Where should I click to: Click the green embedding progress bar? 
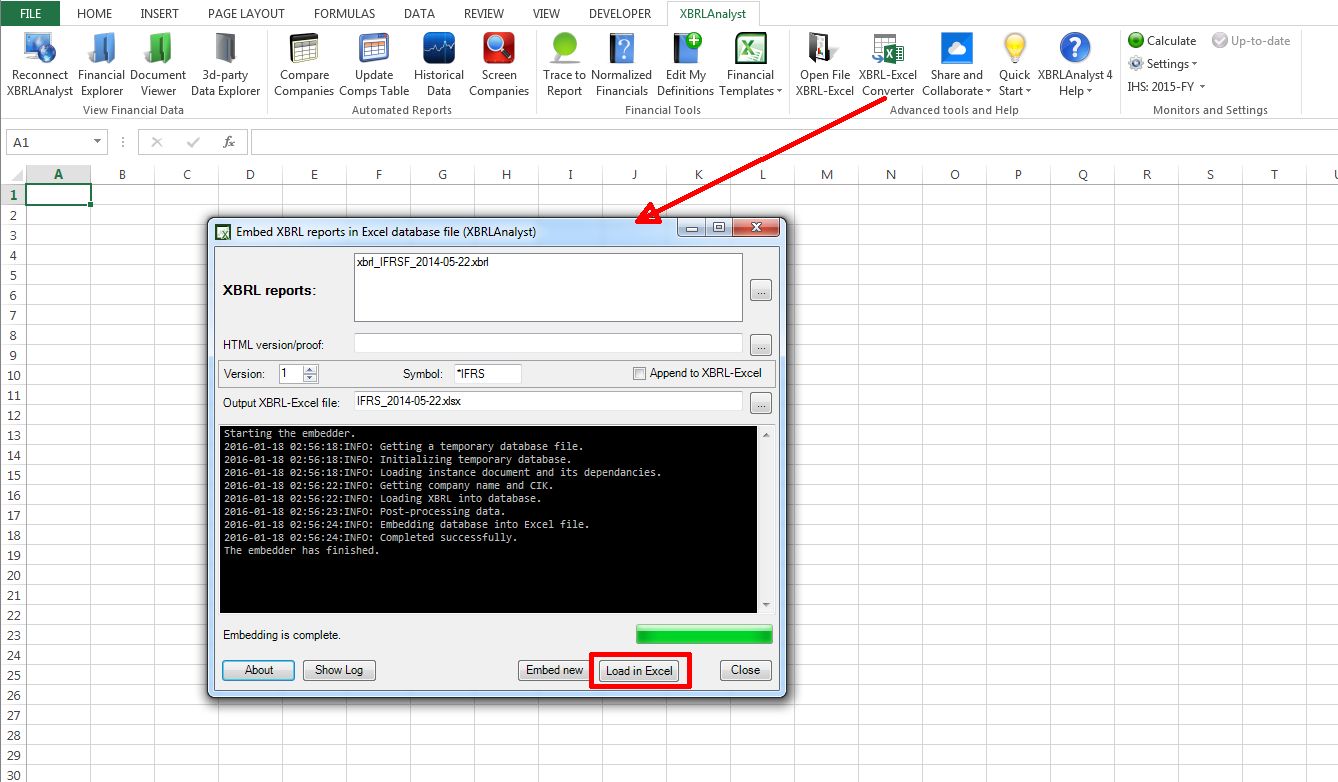pyautogui.click(x=704, y=635)
